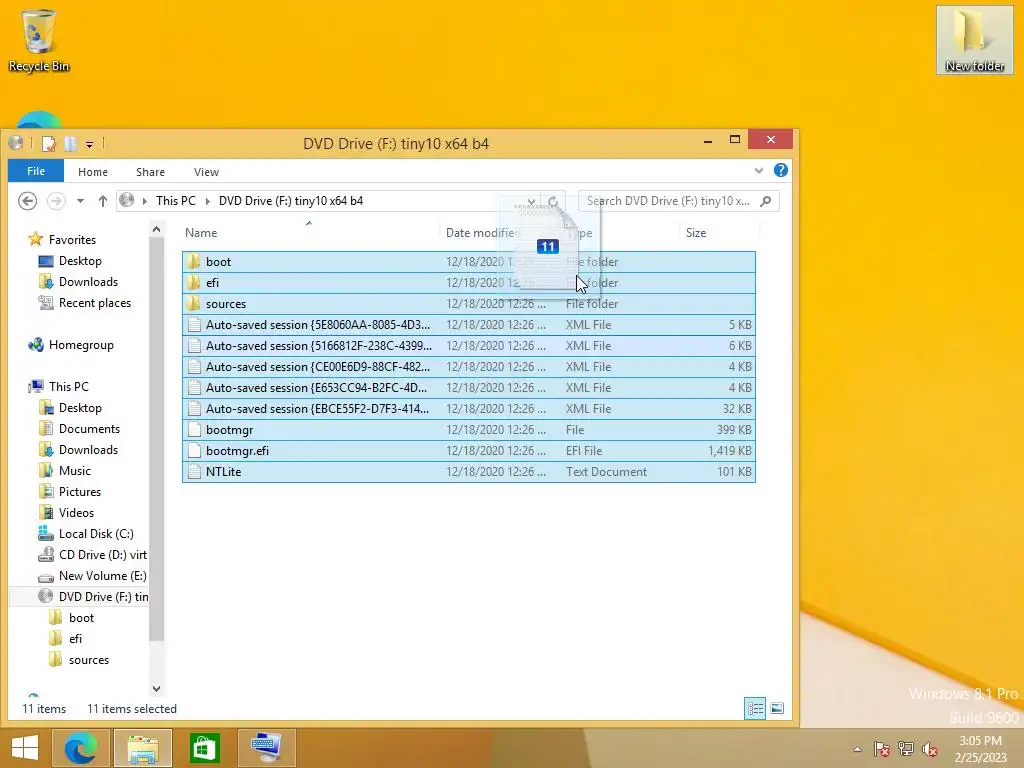Screen dimensions: 1024x768
Task: Select the NTLite text document
Action: coord(468,472)
